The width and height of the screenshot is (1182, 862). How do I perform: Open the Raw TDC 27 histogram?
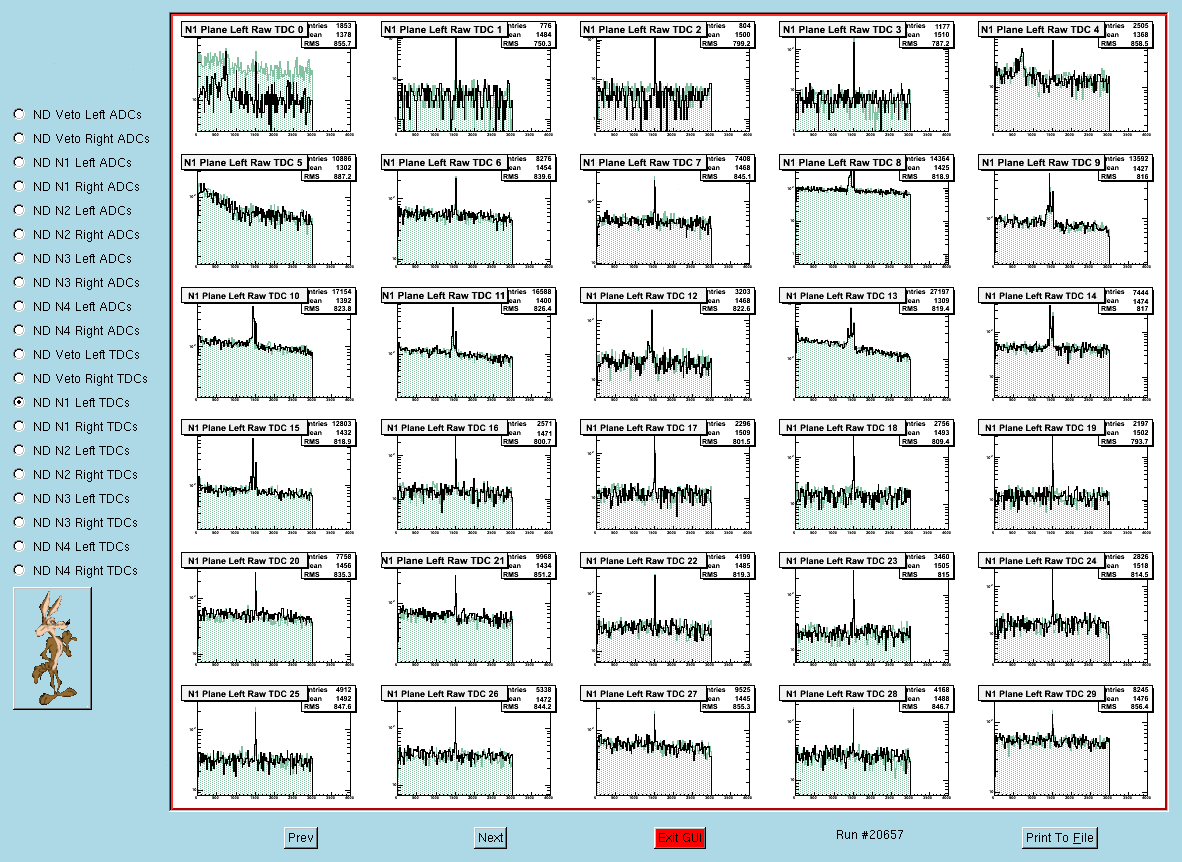point(666,744)
